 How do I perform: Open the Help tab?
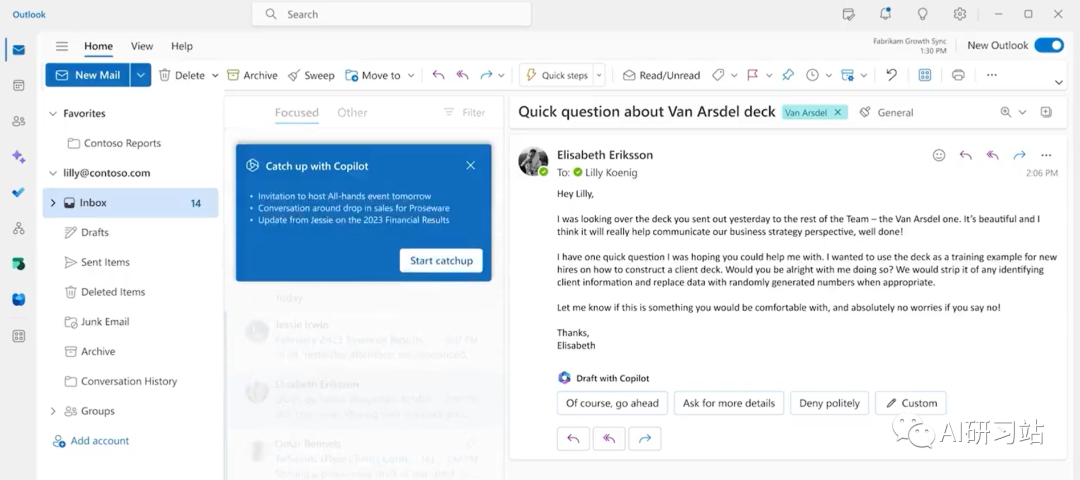click(182, 46)
